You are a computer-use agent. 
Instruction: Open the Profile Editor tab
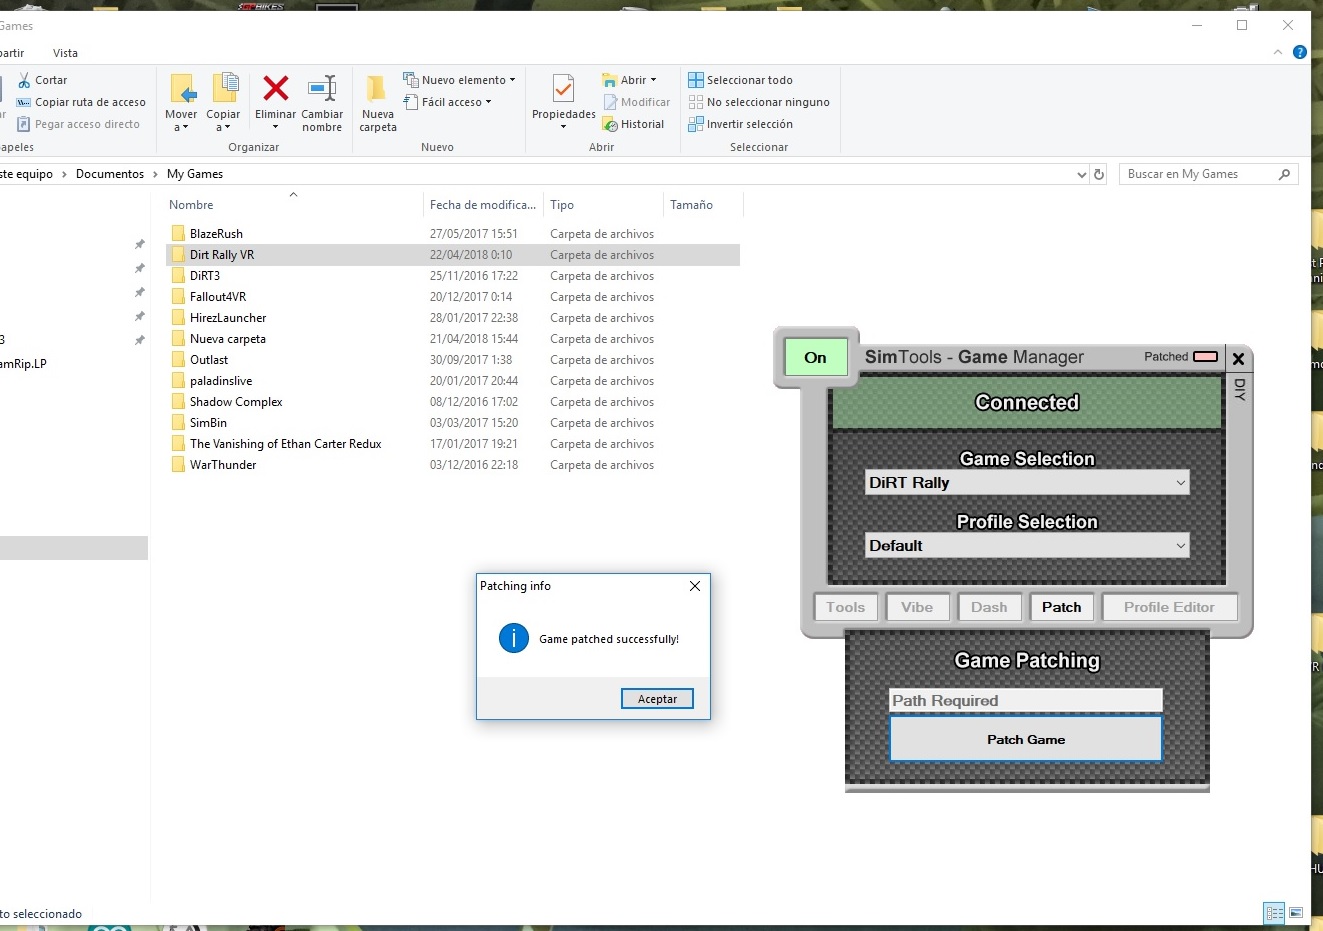tap(1169, 607)
